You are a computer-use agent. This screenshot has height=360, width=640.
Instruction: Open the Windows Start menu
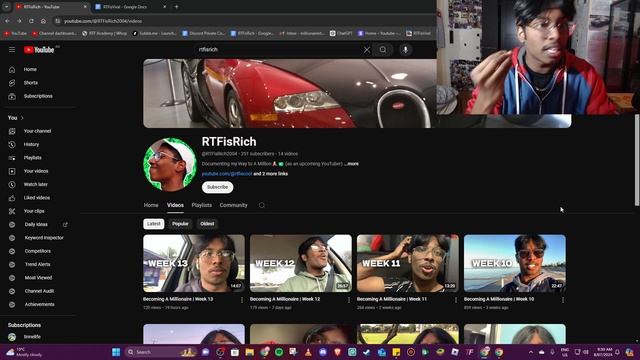116,352
